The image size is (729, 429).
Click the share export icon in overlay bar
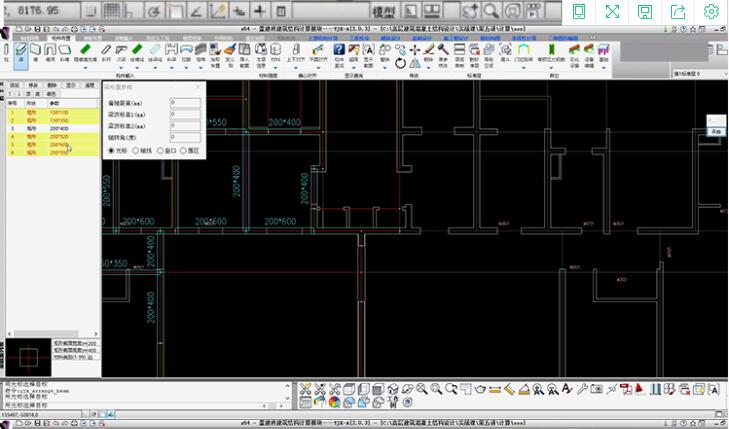point(678,12)
